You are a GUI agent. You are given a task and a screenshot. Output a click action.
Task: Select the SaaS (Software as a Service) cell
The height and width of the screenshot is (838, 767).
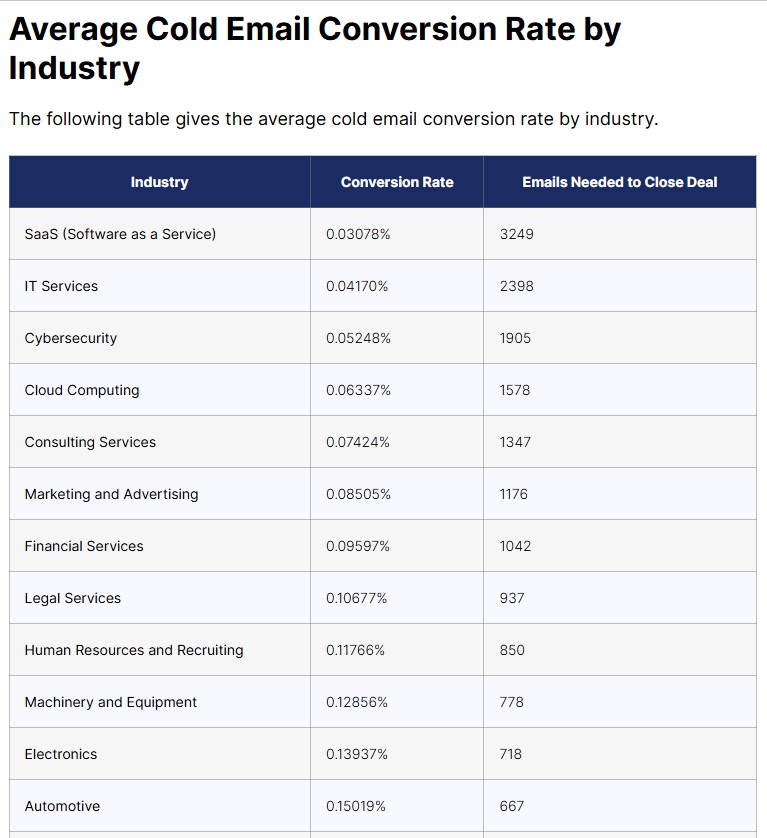[120, 234]
